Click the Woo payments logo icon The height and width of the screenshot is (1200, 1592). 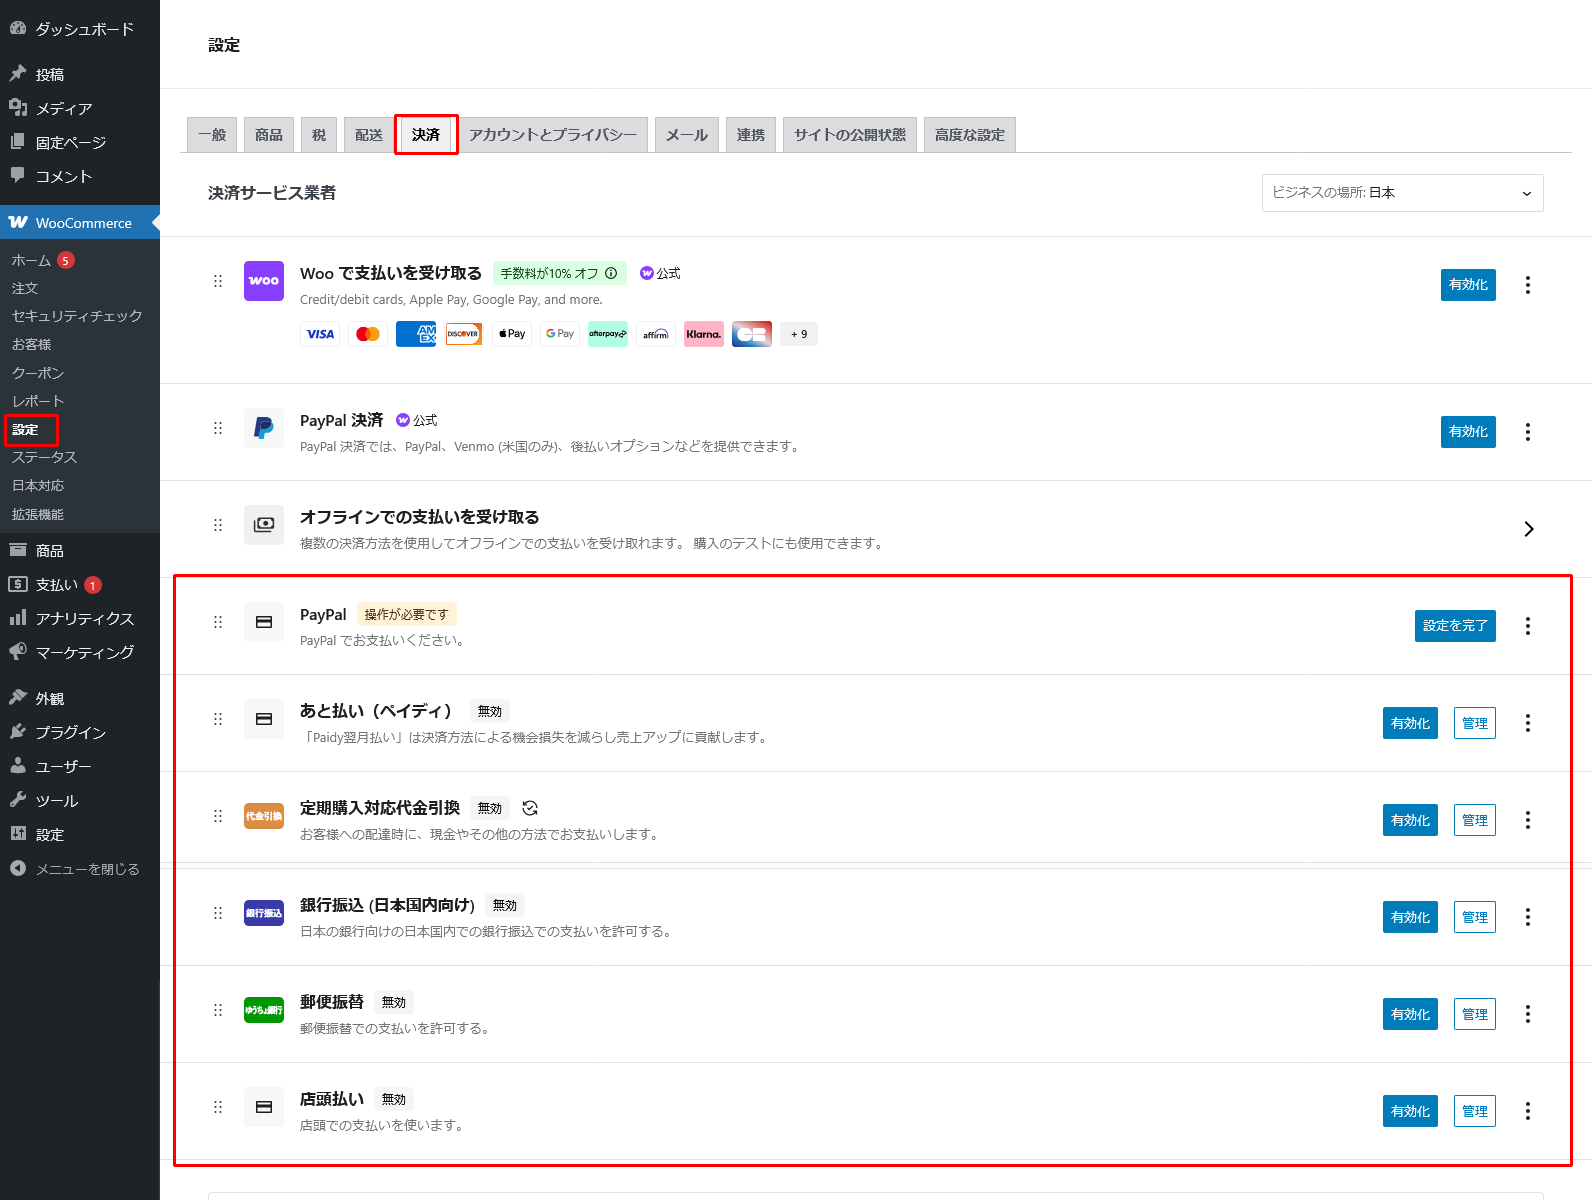pos(264,281)
